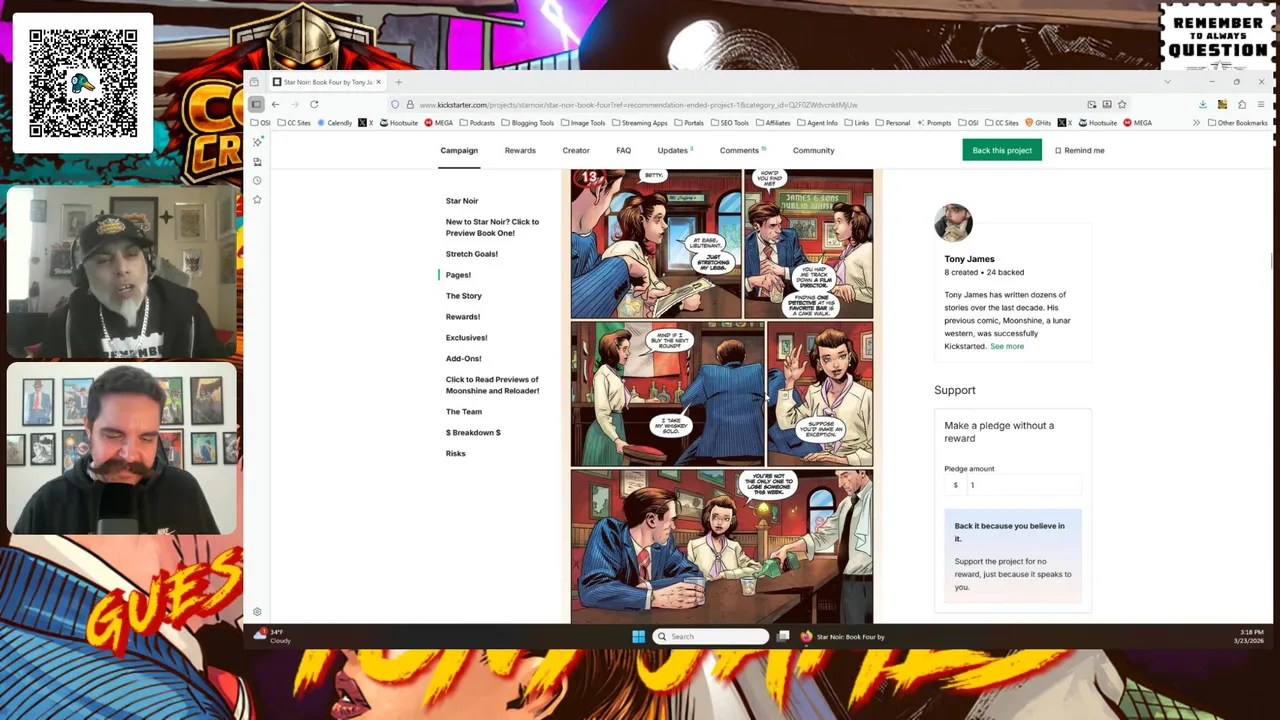
Task: Open history from the sidebar clock icon
Action: [257, 180]
